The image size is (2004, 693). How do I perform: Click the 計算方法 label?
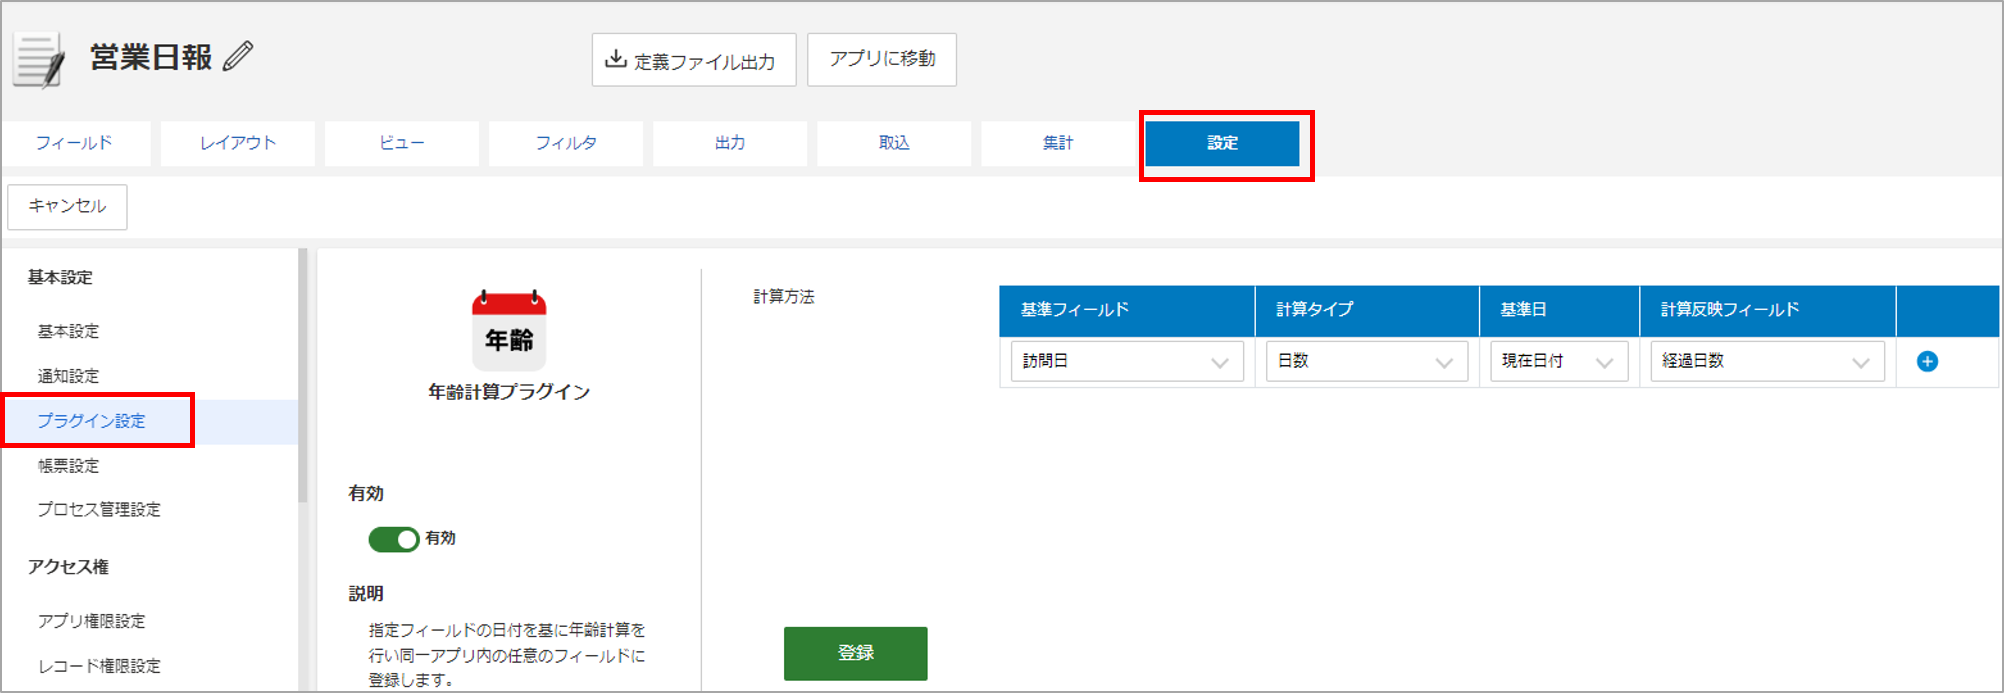tap(784, 297)
